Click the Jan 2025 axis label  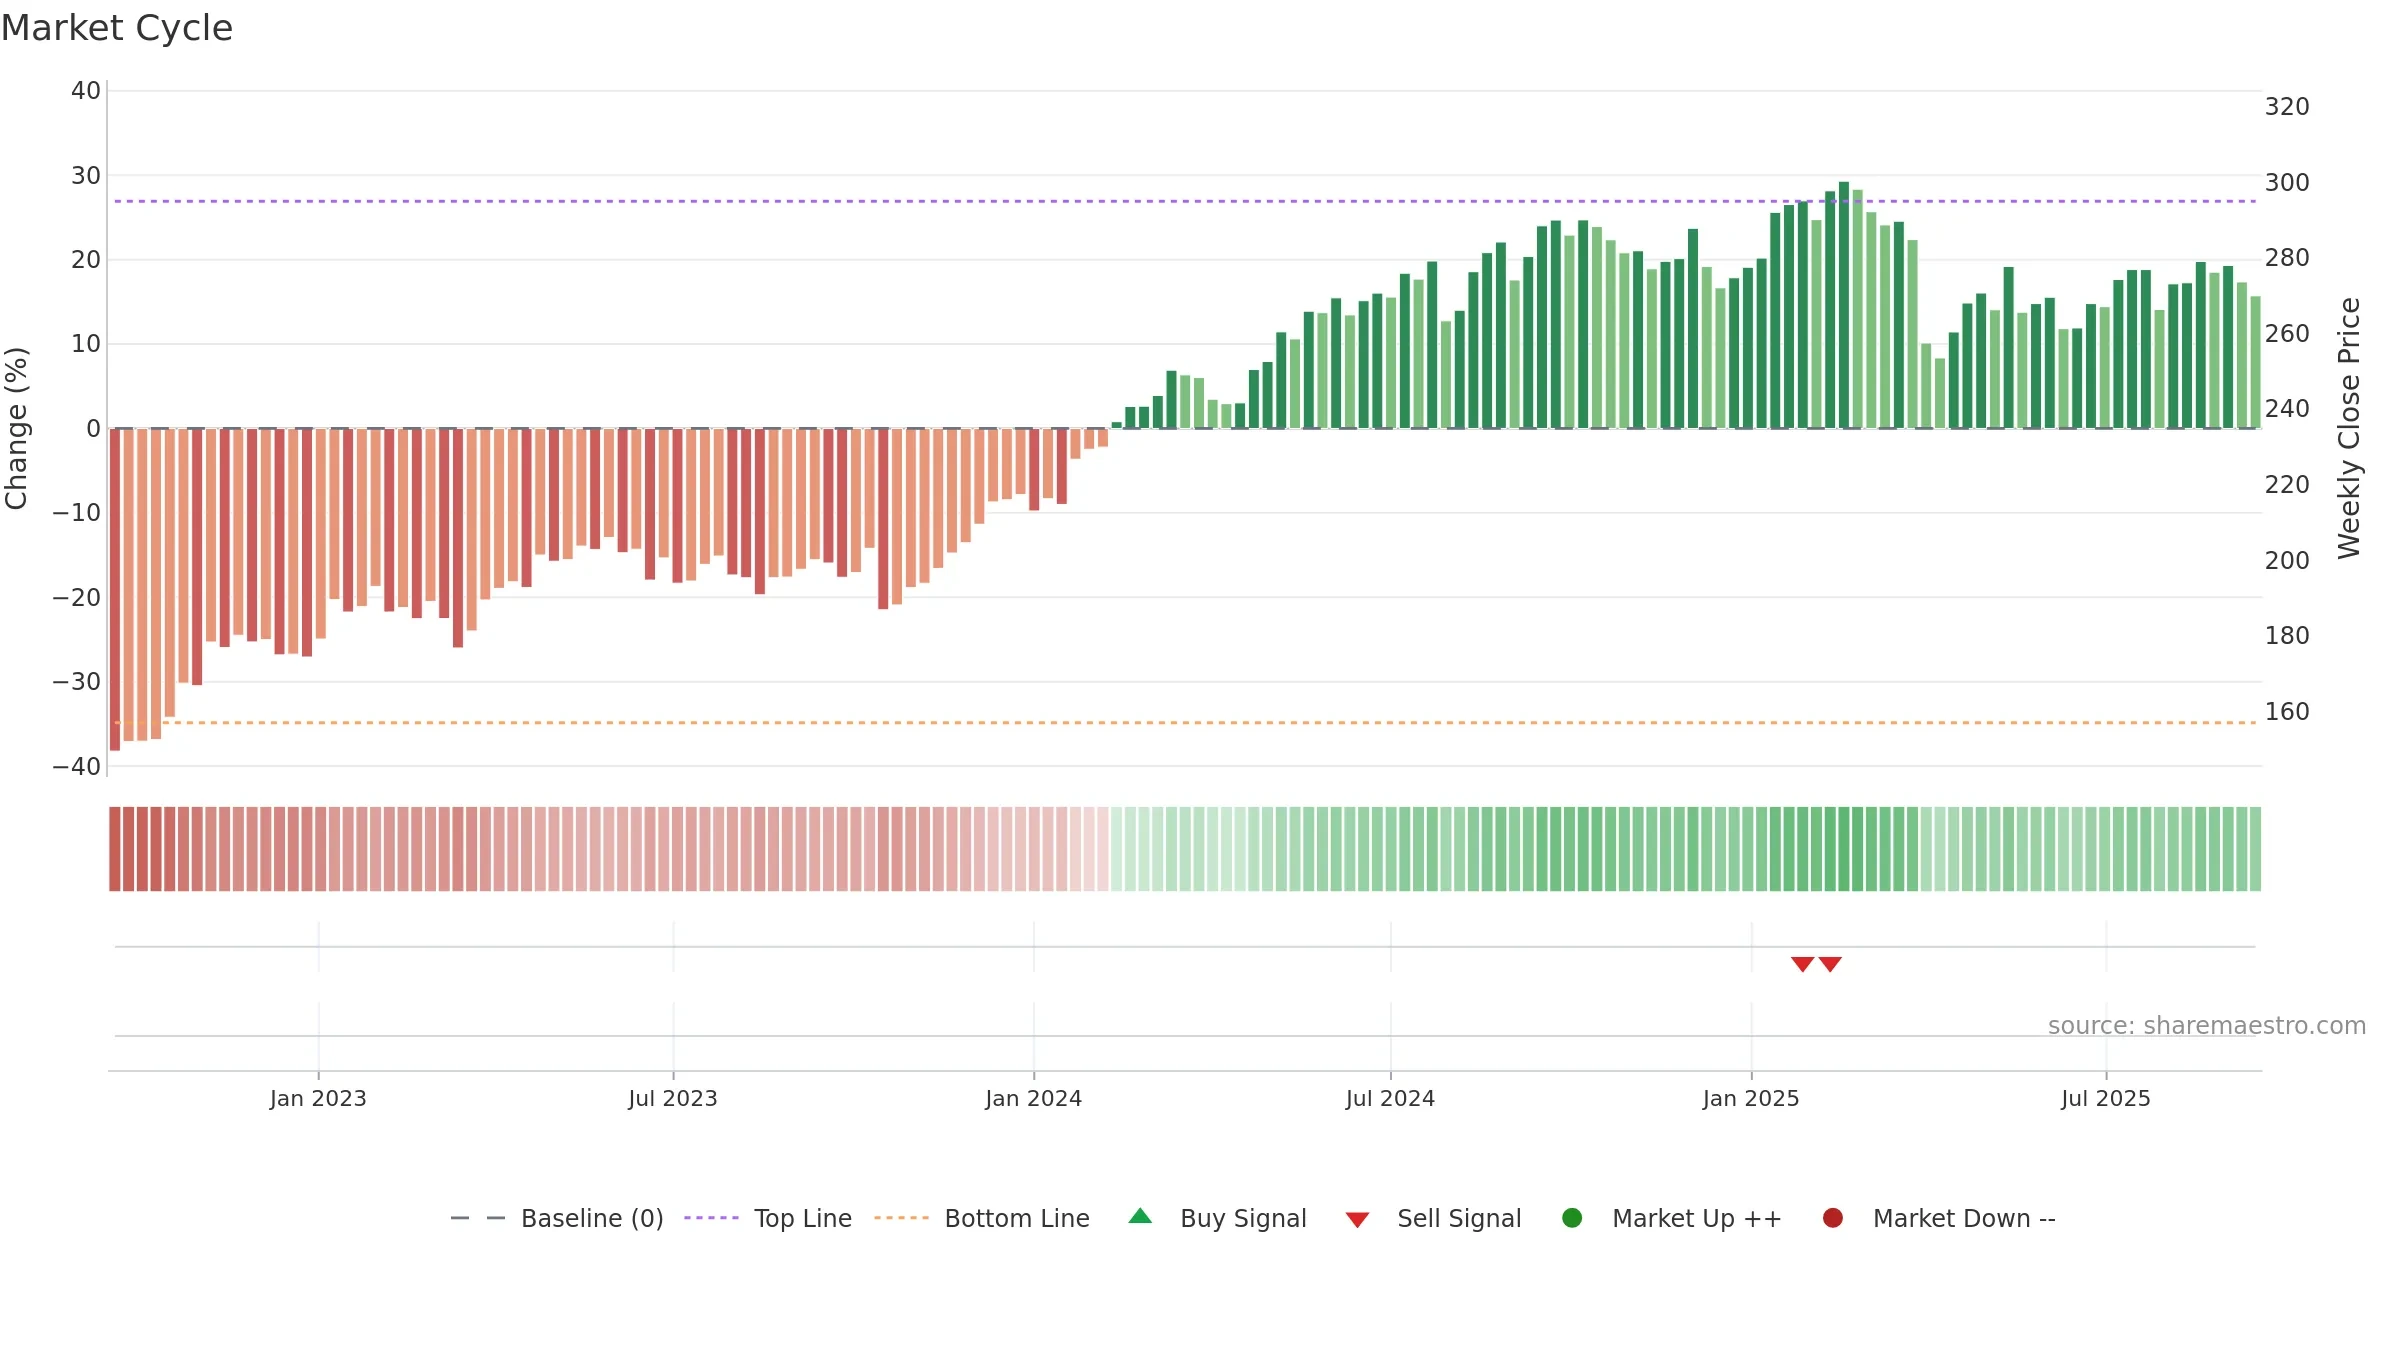coord(1751,1099)
